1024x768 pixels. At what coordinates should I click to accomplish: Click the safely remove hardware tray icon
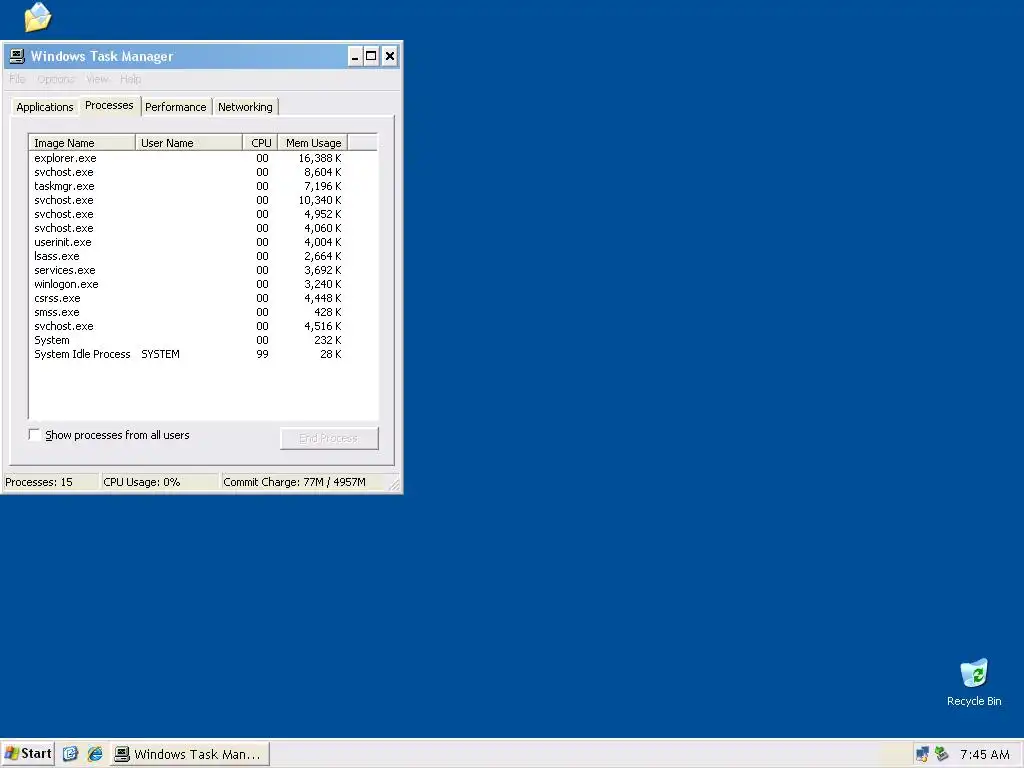941,754
